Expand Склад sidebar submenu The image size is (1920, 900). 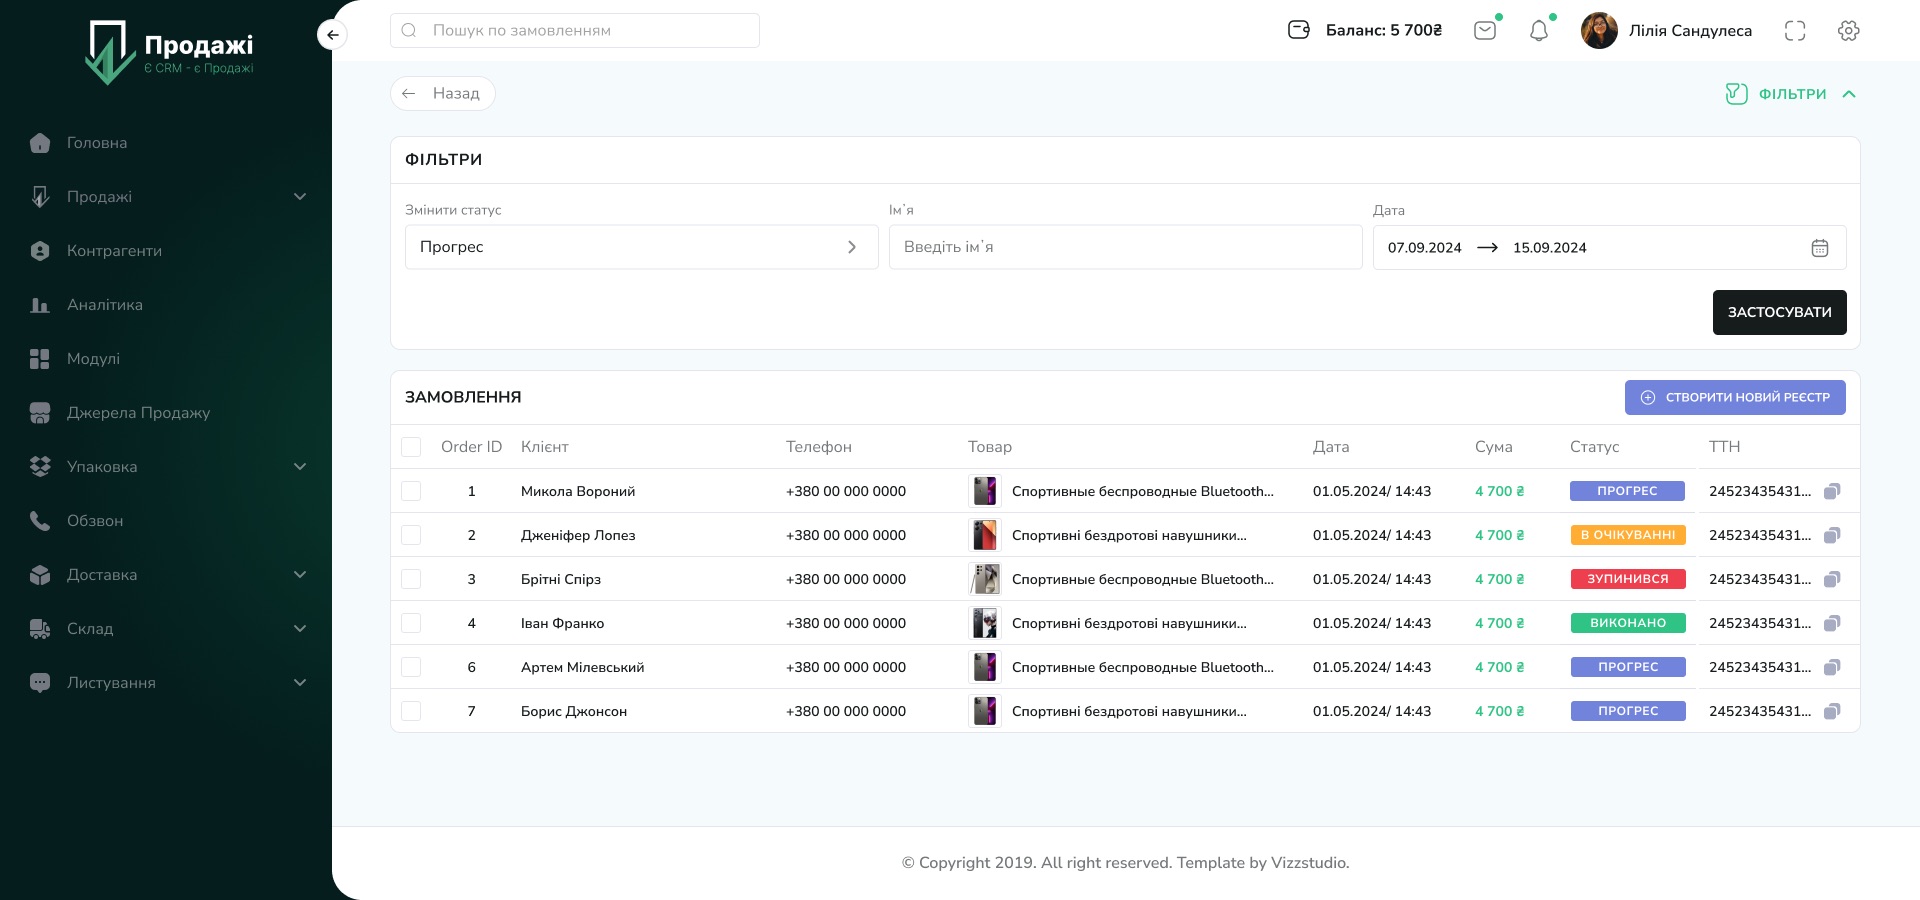pyautogui.click(x=300, y=629)
